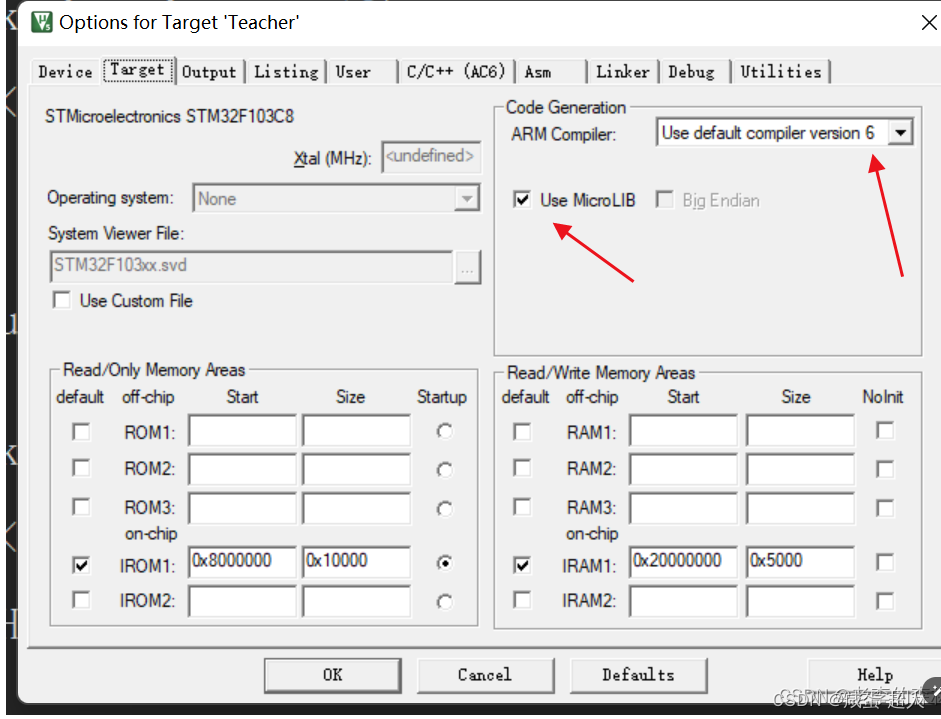Check the RAM1 default checkbox
The height and width of the screenshot is (719, 941).
tap(522, 432)
